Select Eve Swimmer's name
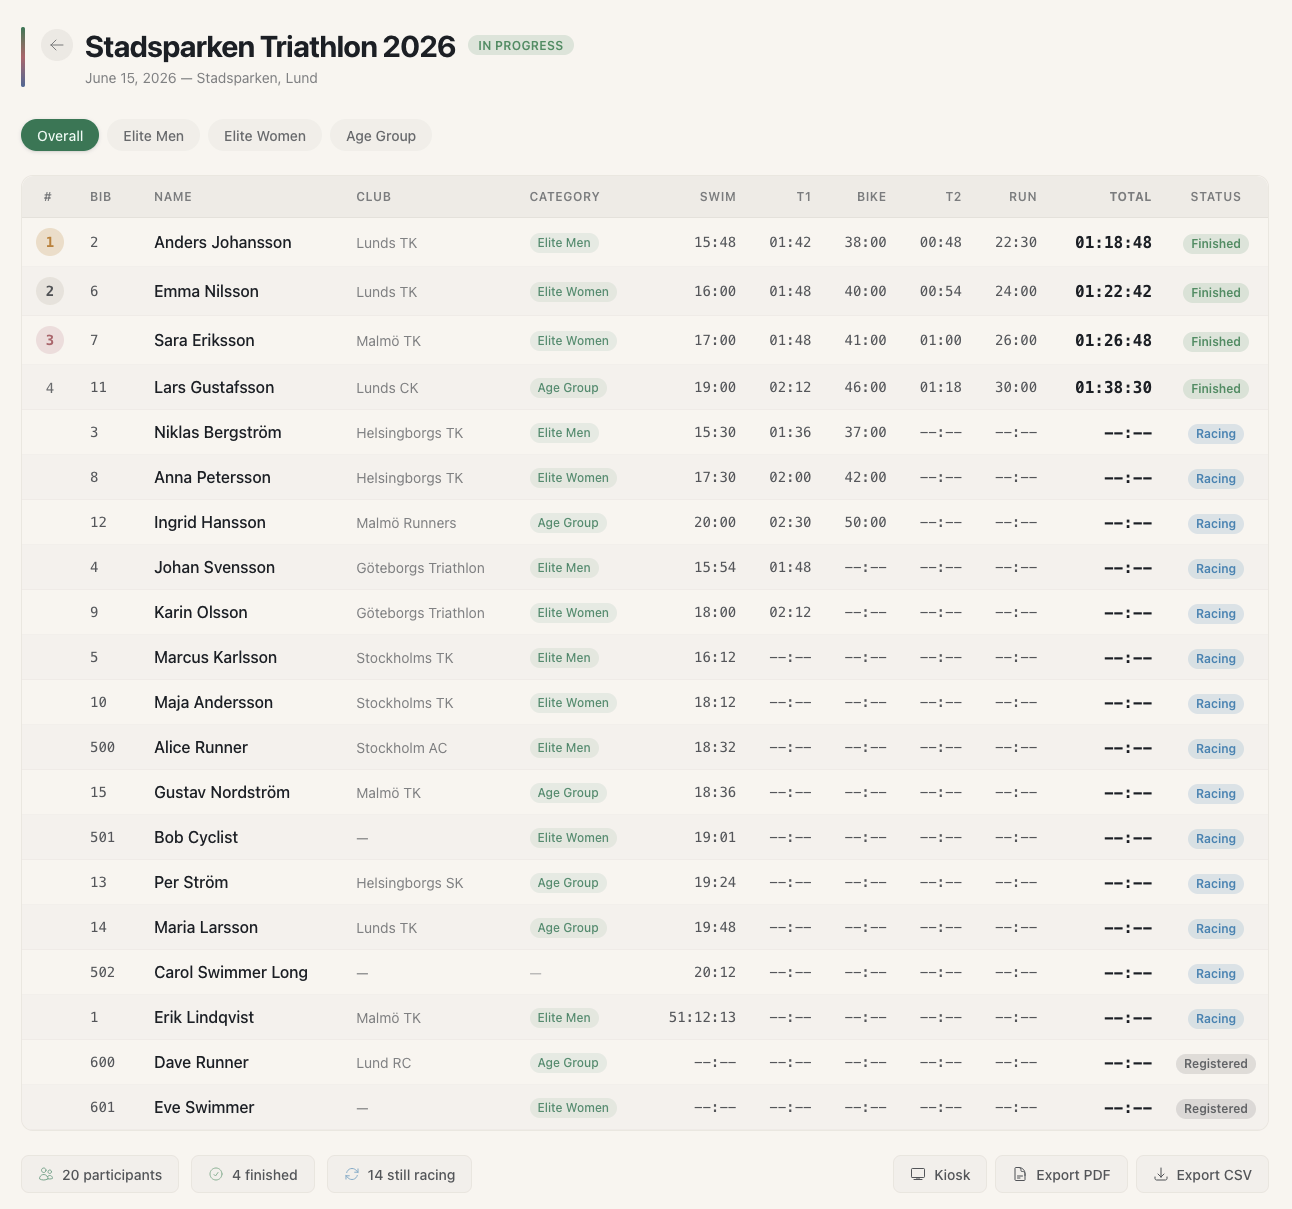 pos(204,1107)
